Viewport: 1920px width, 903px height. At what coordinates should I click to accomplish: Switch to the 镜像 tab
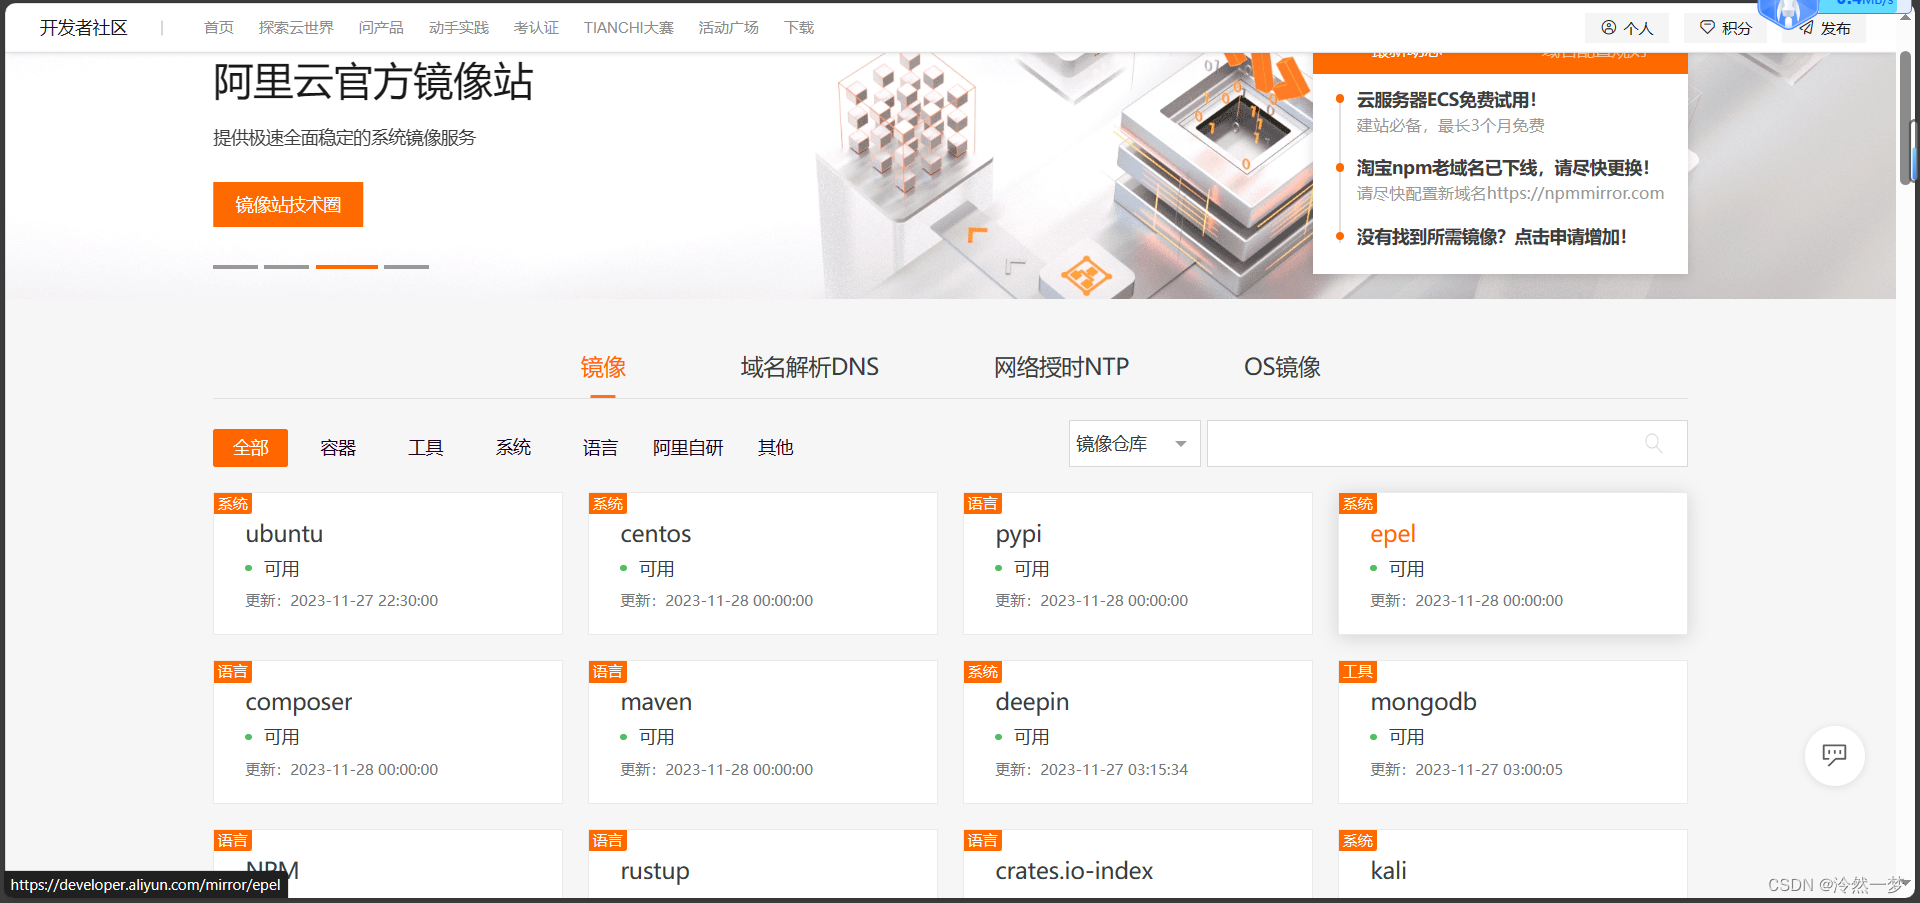(603, 367)
